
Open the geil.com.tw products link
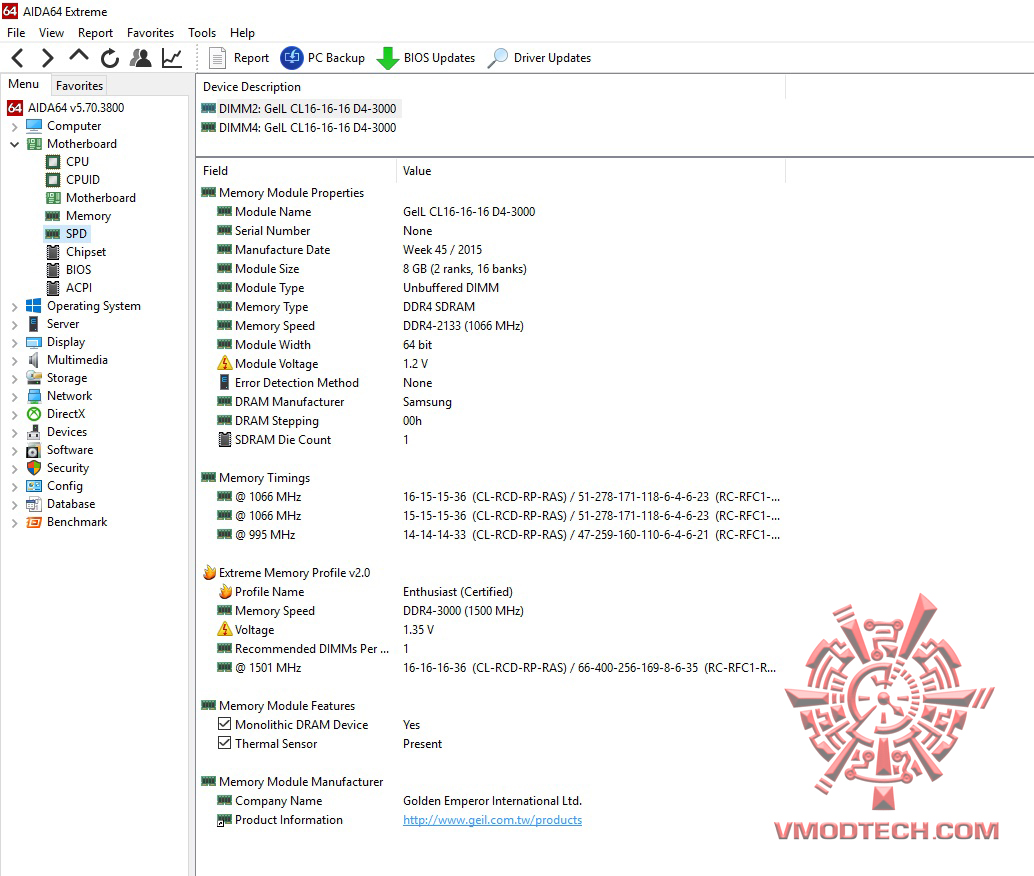pos(492,820)
